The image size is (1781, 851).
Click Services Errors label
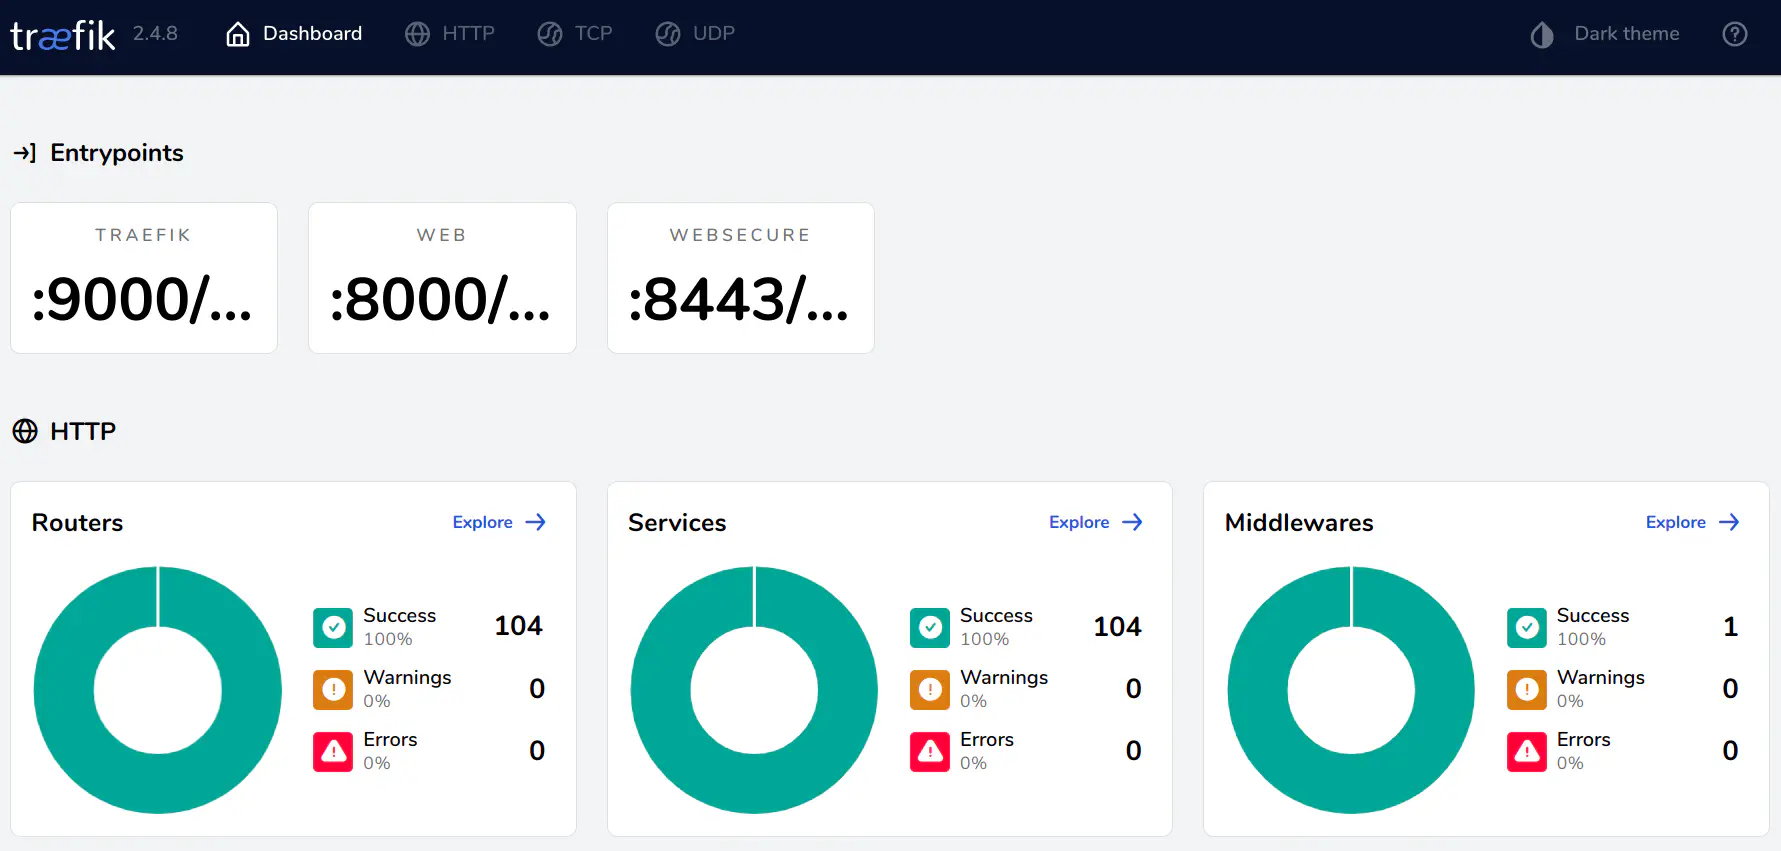pos(987,739)
